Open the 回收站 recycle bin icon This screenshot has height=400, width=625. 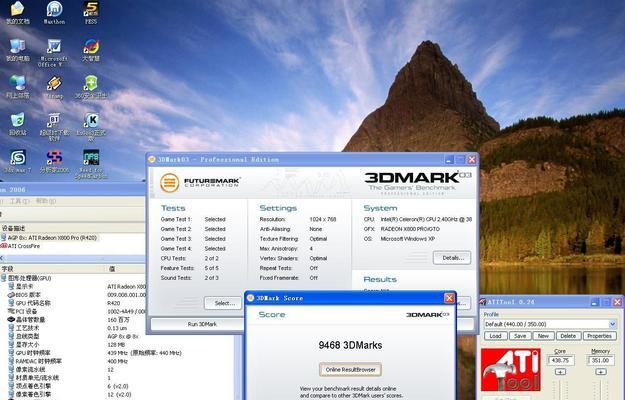17,124
